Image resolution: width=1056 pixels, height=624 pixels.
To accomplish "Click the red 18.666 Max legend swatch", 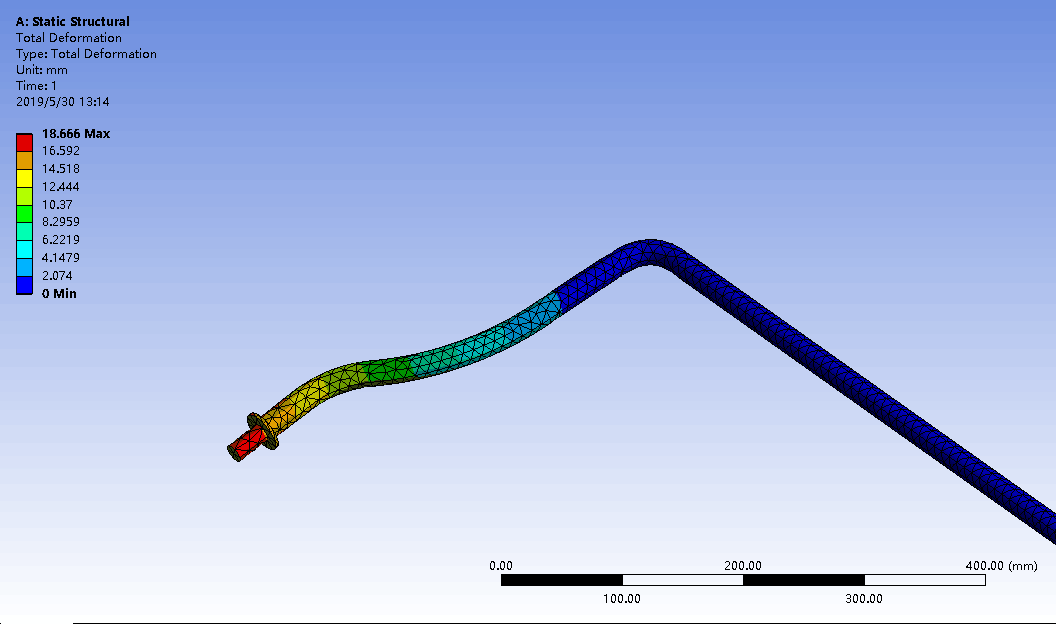I will pyautogui.click(x=24, y=142).
